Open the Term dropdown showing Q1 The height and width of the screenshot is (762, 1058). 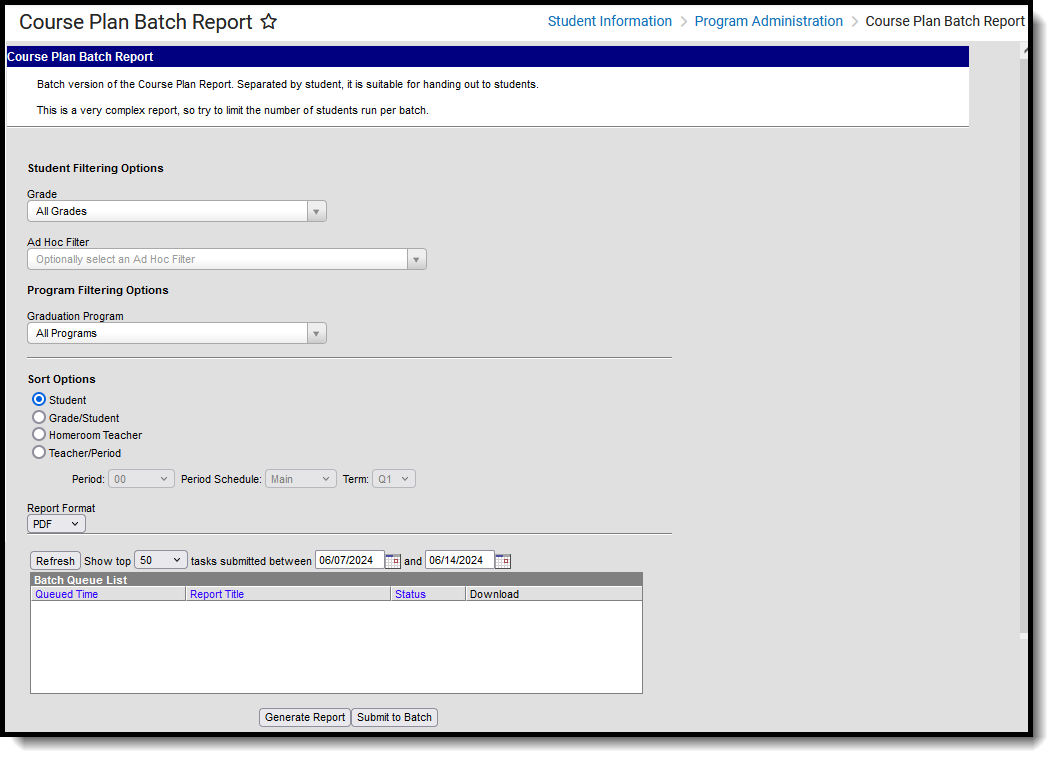[x=394, y=479]
